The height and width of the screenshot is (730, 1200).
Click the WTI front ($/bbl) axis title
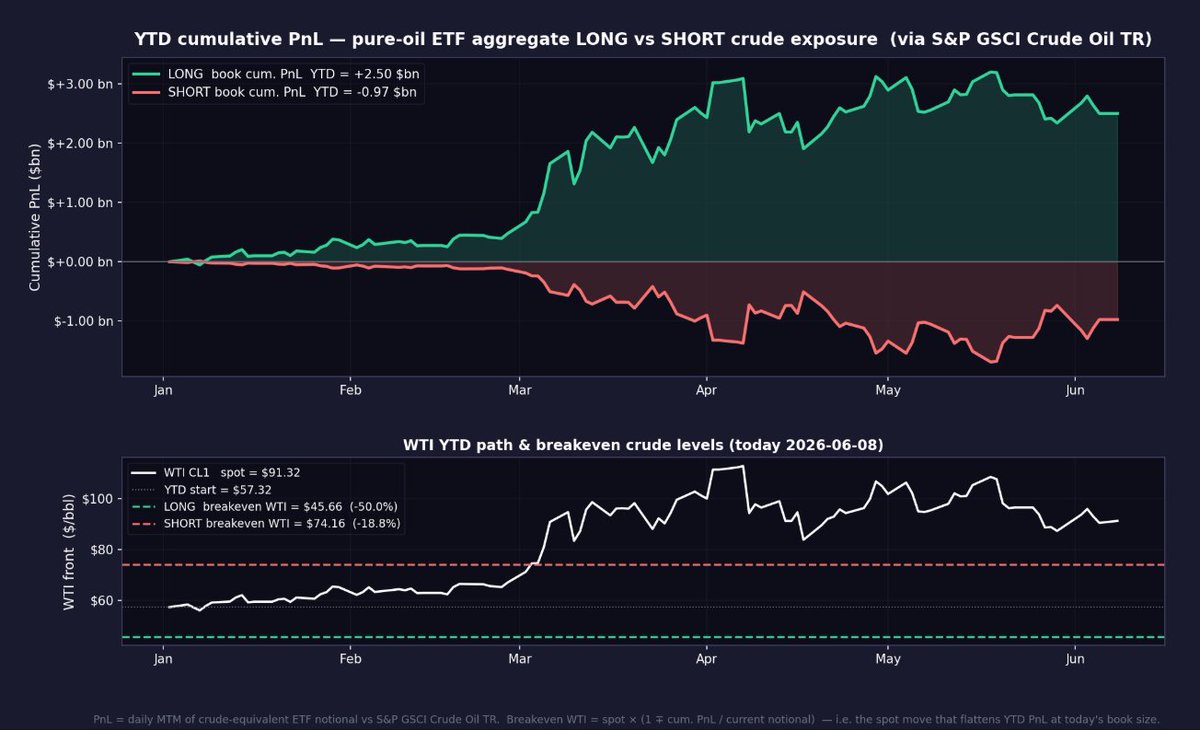pos(69,552)
